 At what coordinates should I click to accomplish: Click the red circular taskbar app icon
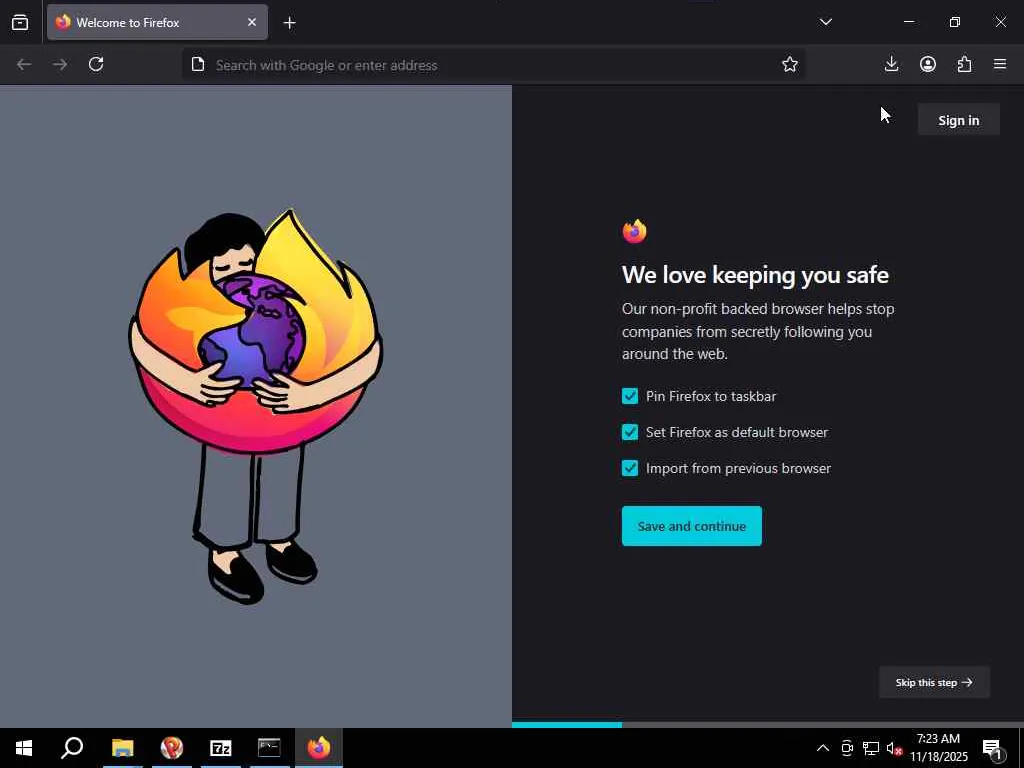pyautogui.click(x=172, y=748)
